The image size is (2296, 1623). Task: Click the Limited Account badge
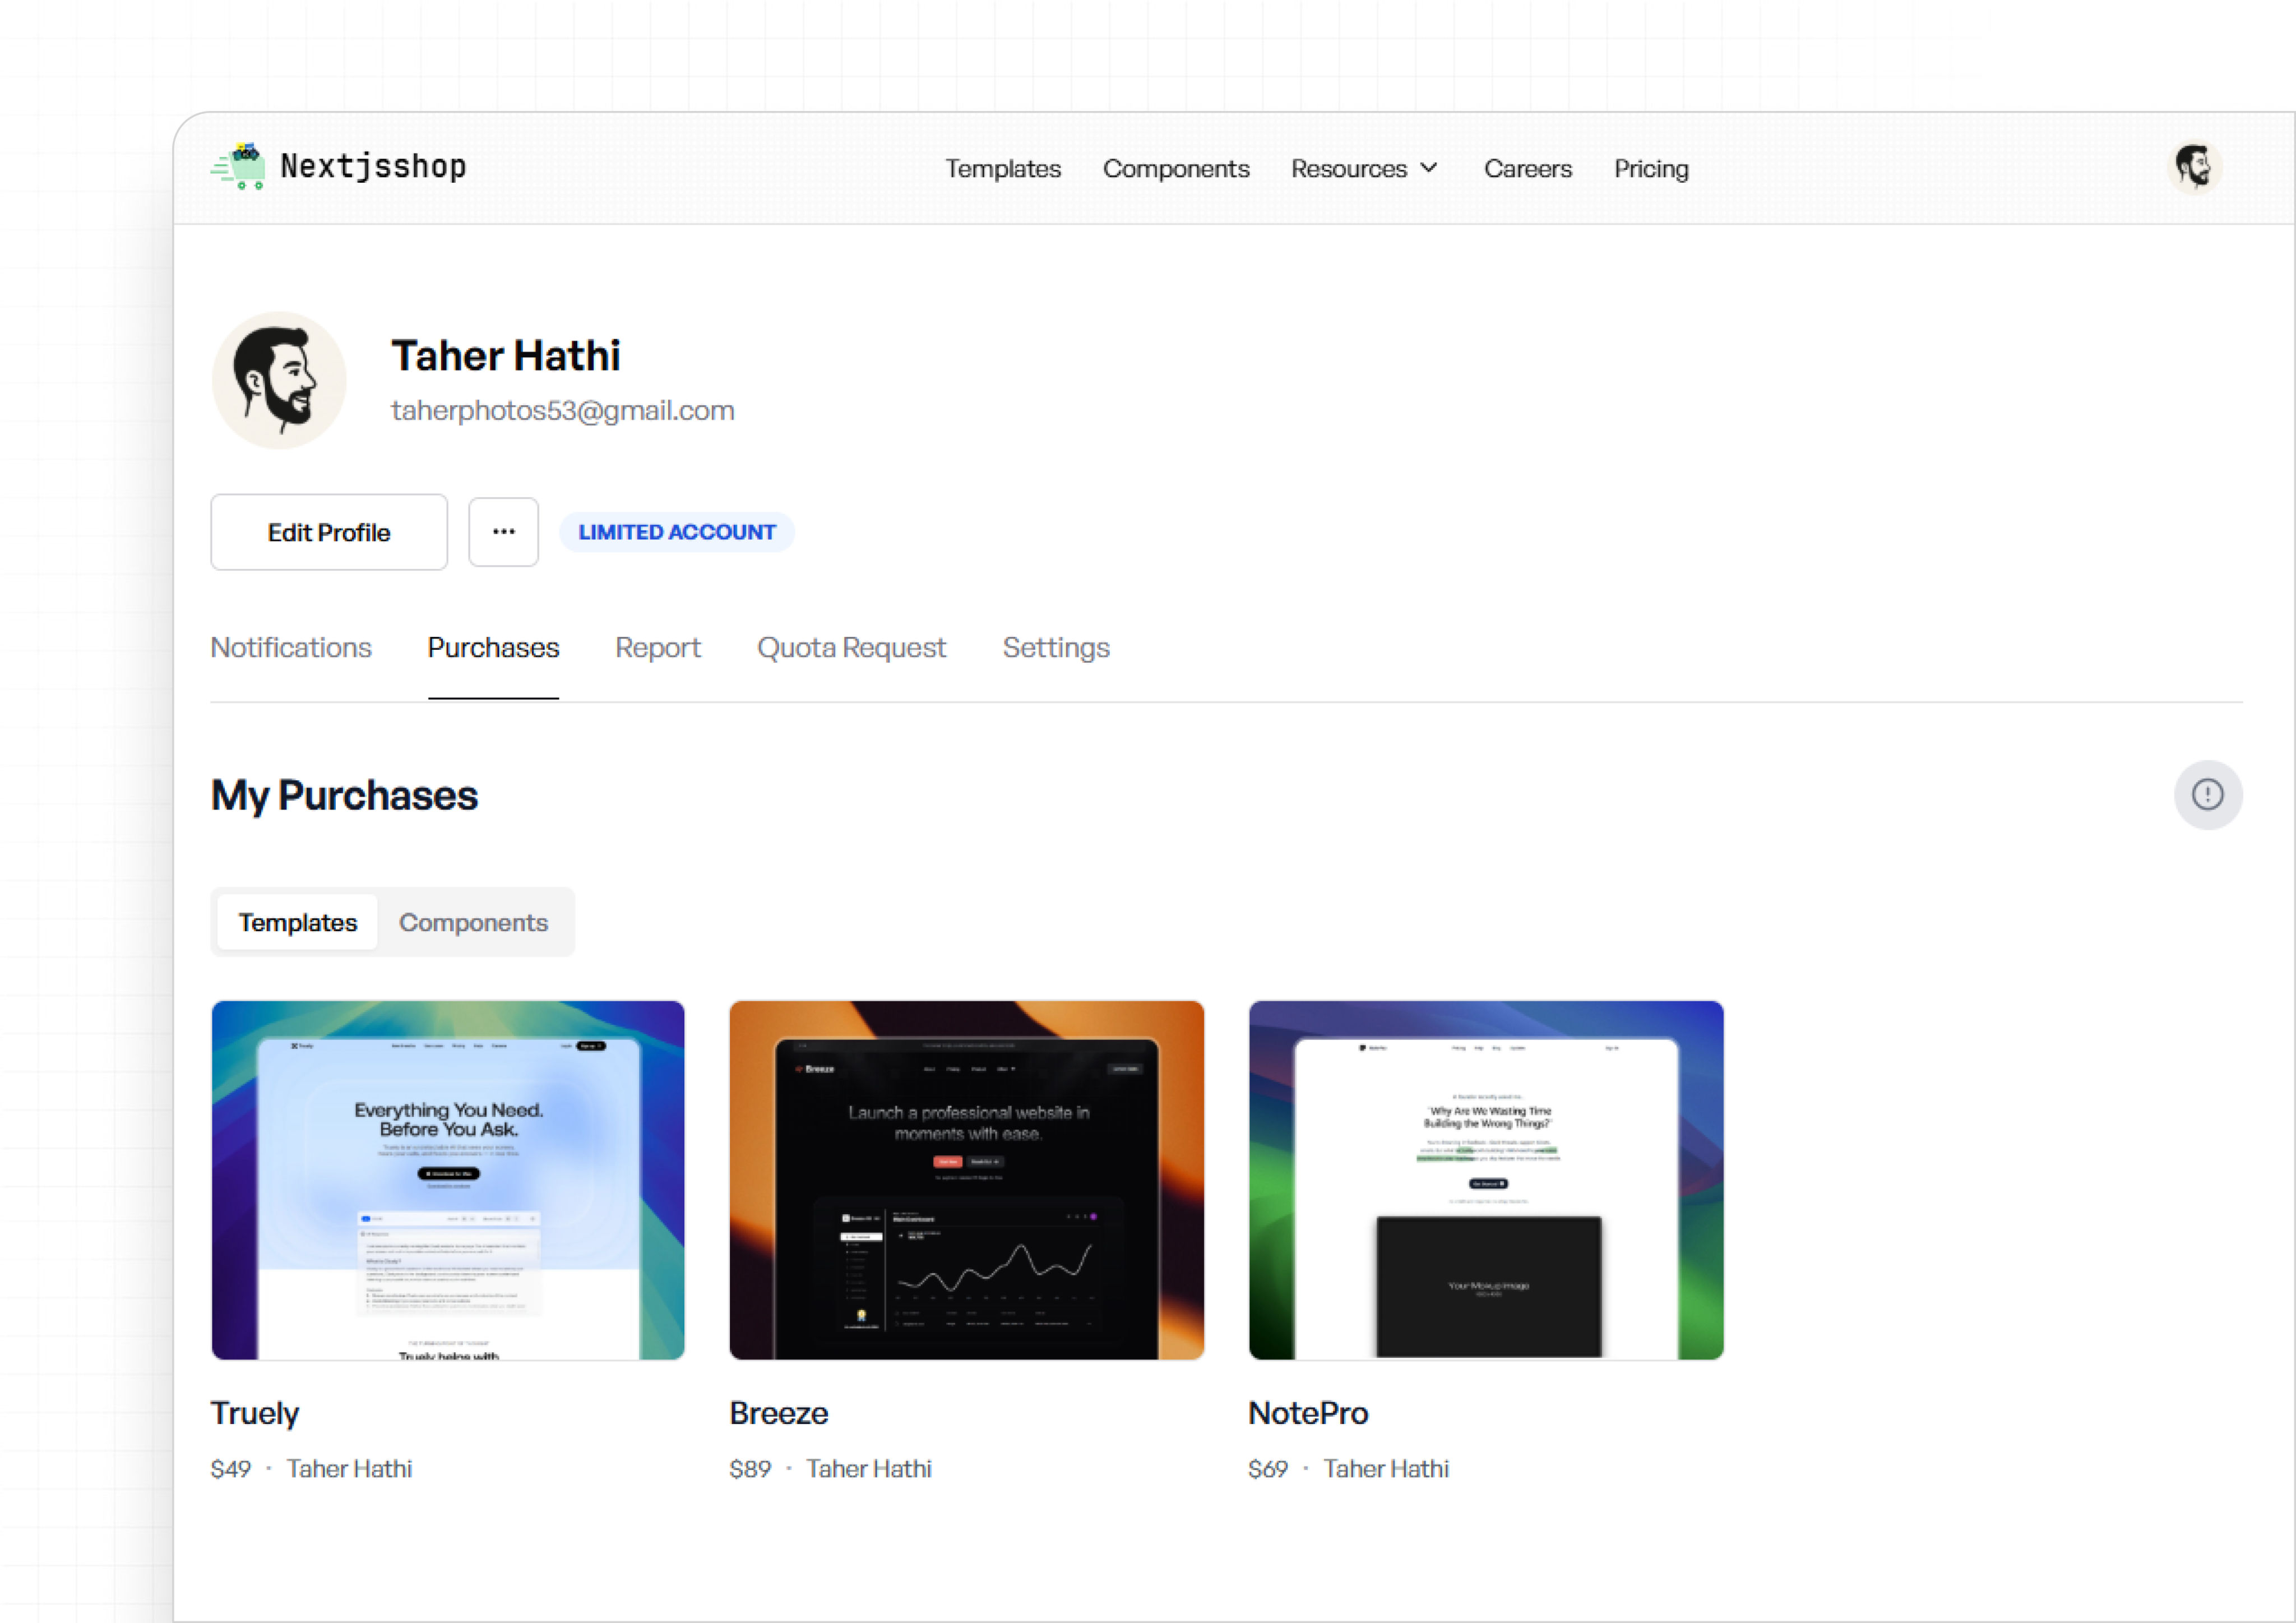tap(677, 532)
